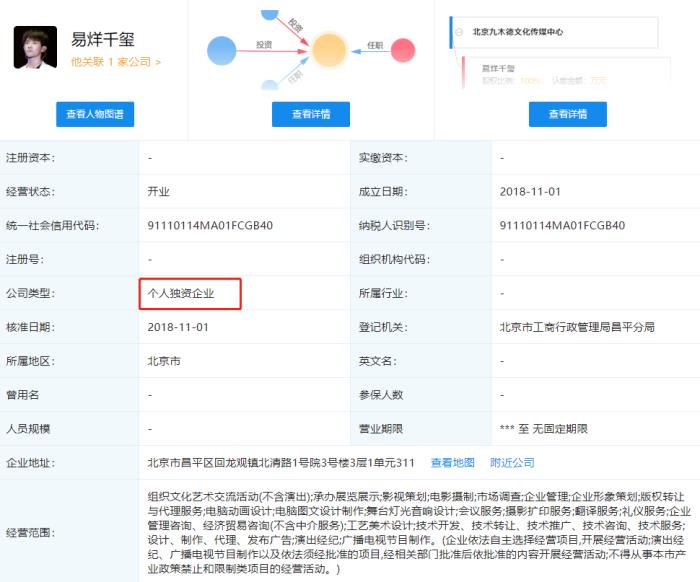700x582 pixels.
Task: Click 查看人物图谱 button
Action: pos(95,115)
